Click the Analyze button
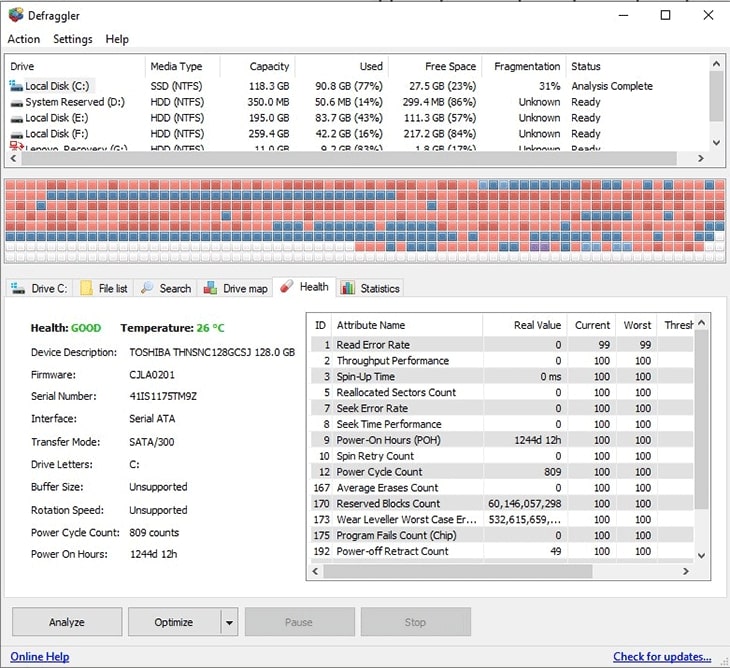Image resolution: width=730 pixels, height=668 pixels. coord(67,622)
